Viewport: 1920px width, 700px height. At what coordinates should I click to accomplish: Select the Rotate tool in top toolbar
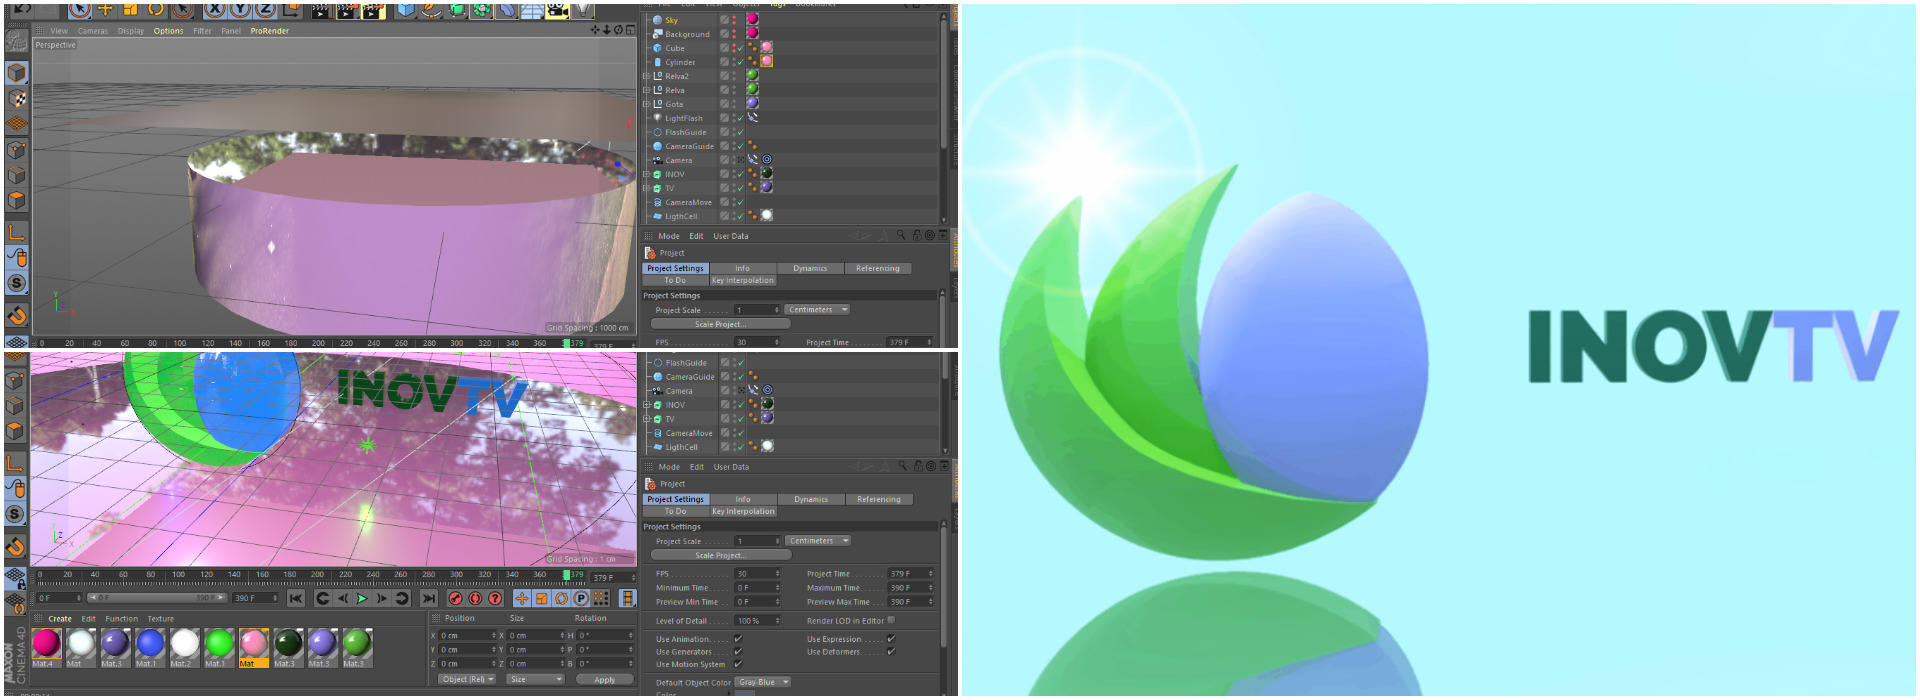[156, 10]
